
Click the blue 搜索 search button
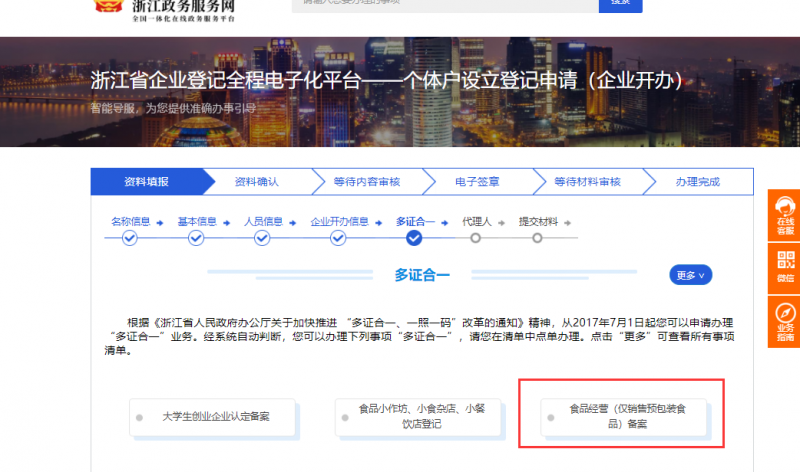(x=620, y=4)
